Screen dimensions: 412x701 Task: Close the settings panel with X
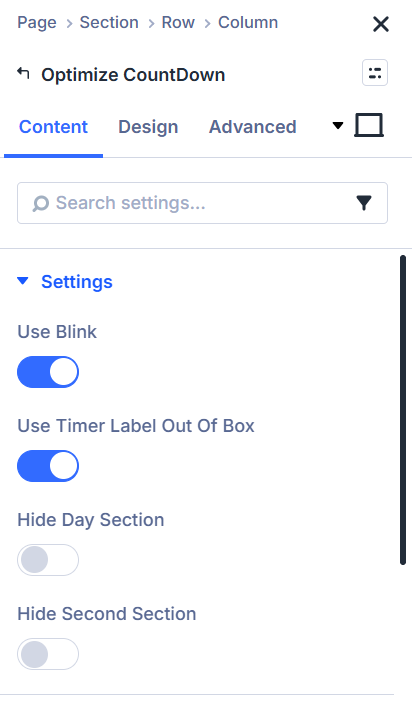(381, 24)
